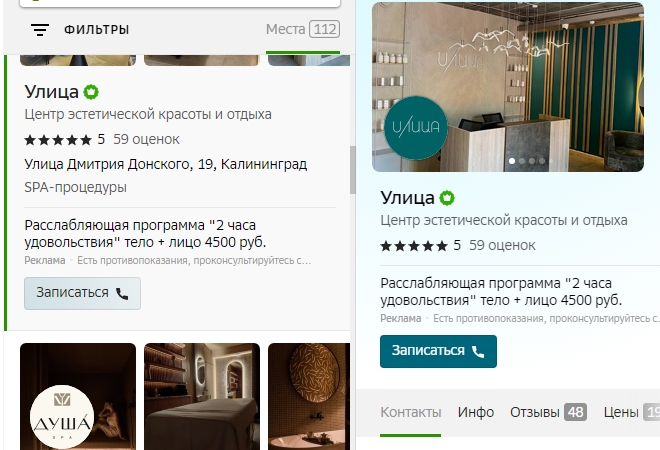Click the results list scrollbar thumb
Image resolution: width=660 pixels, height=450 pixels.
tap(353, 170)
